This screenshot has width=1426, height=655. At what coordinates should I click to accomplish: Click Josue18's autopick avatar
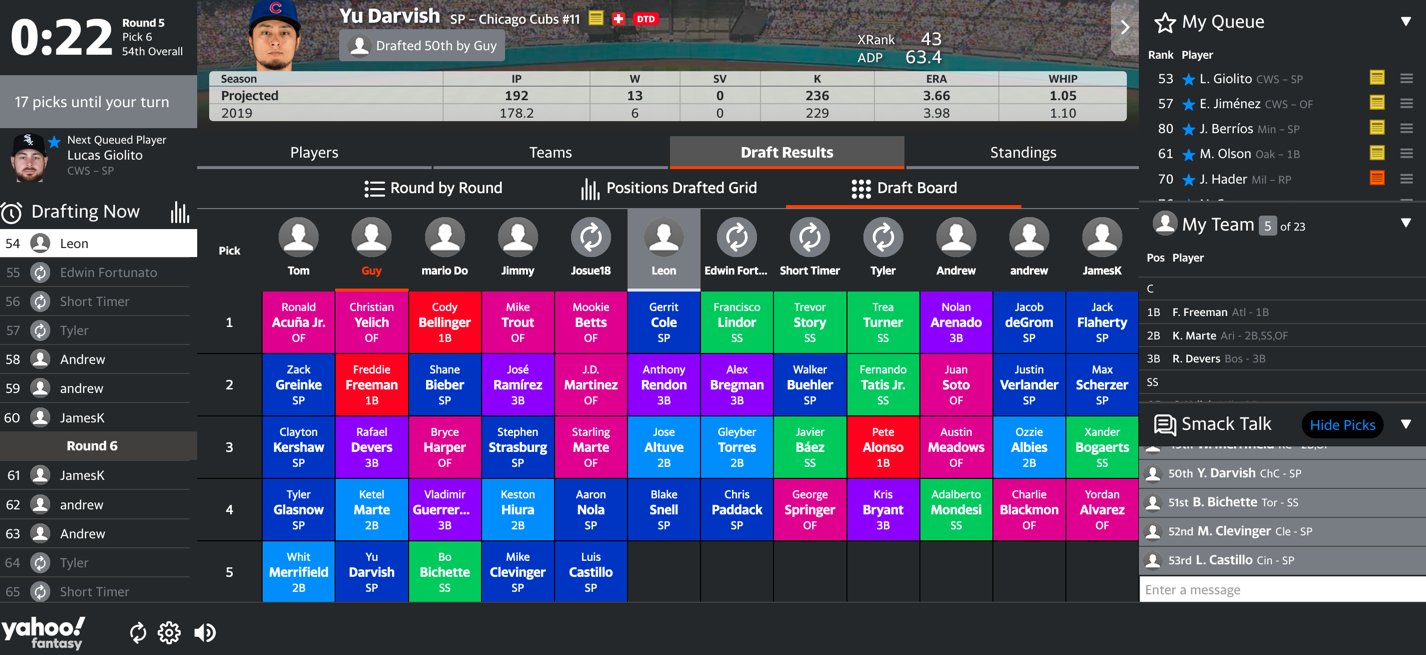[591, 238]
